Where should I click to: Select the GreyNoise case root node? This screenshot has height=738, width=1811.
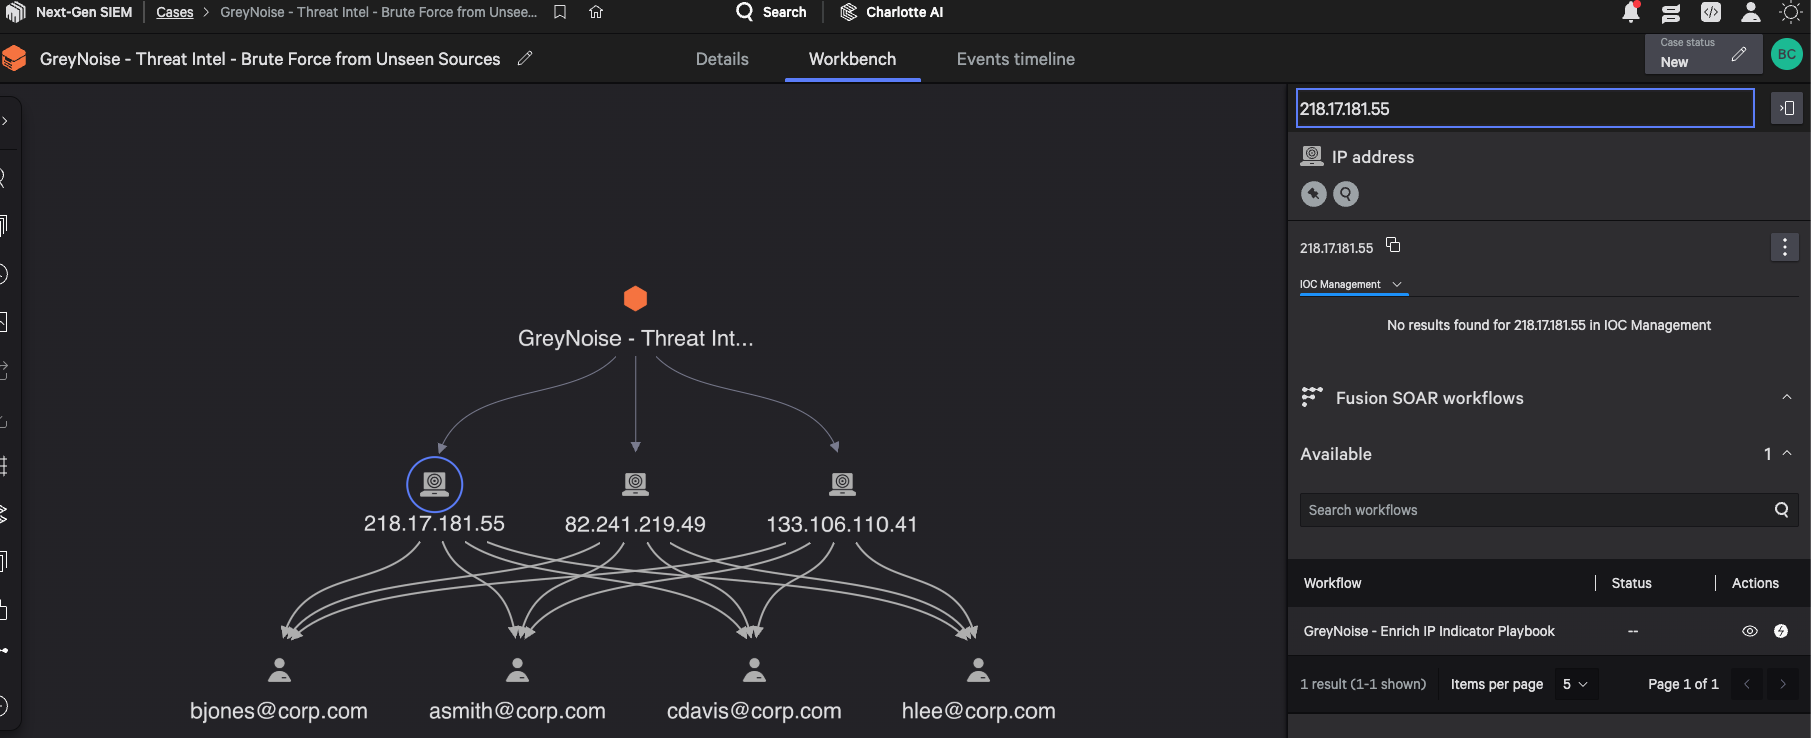click(x=635, y=299)
